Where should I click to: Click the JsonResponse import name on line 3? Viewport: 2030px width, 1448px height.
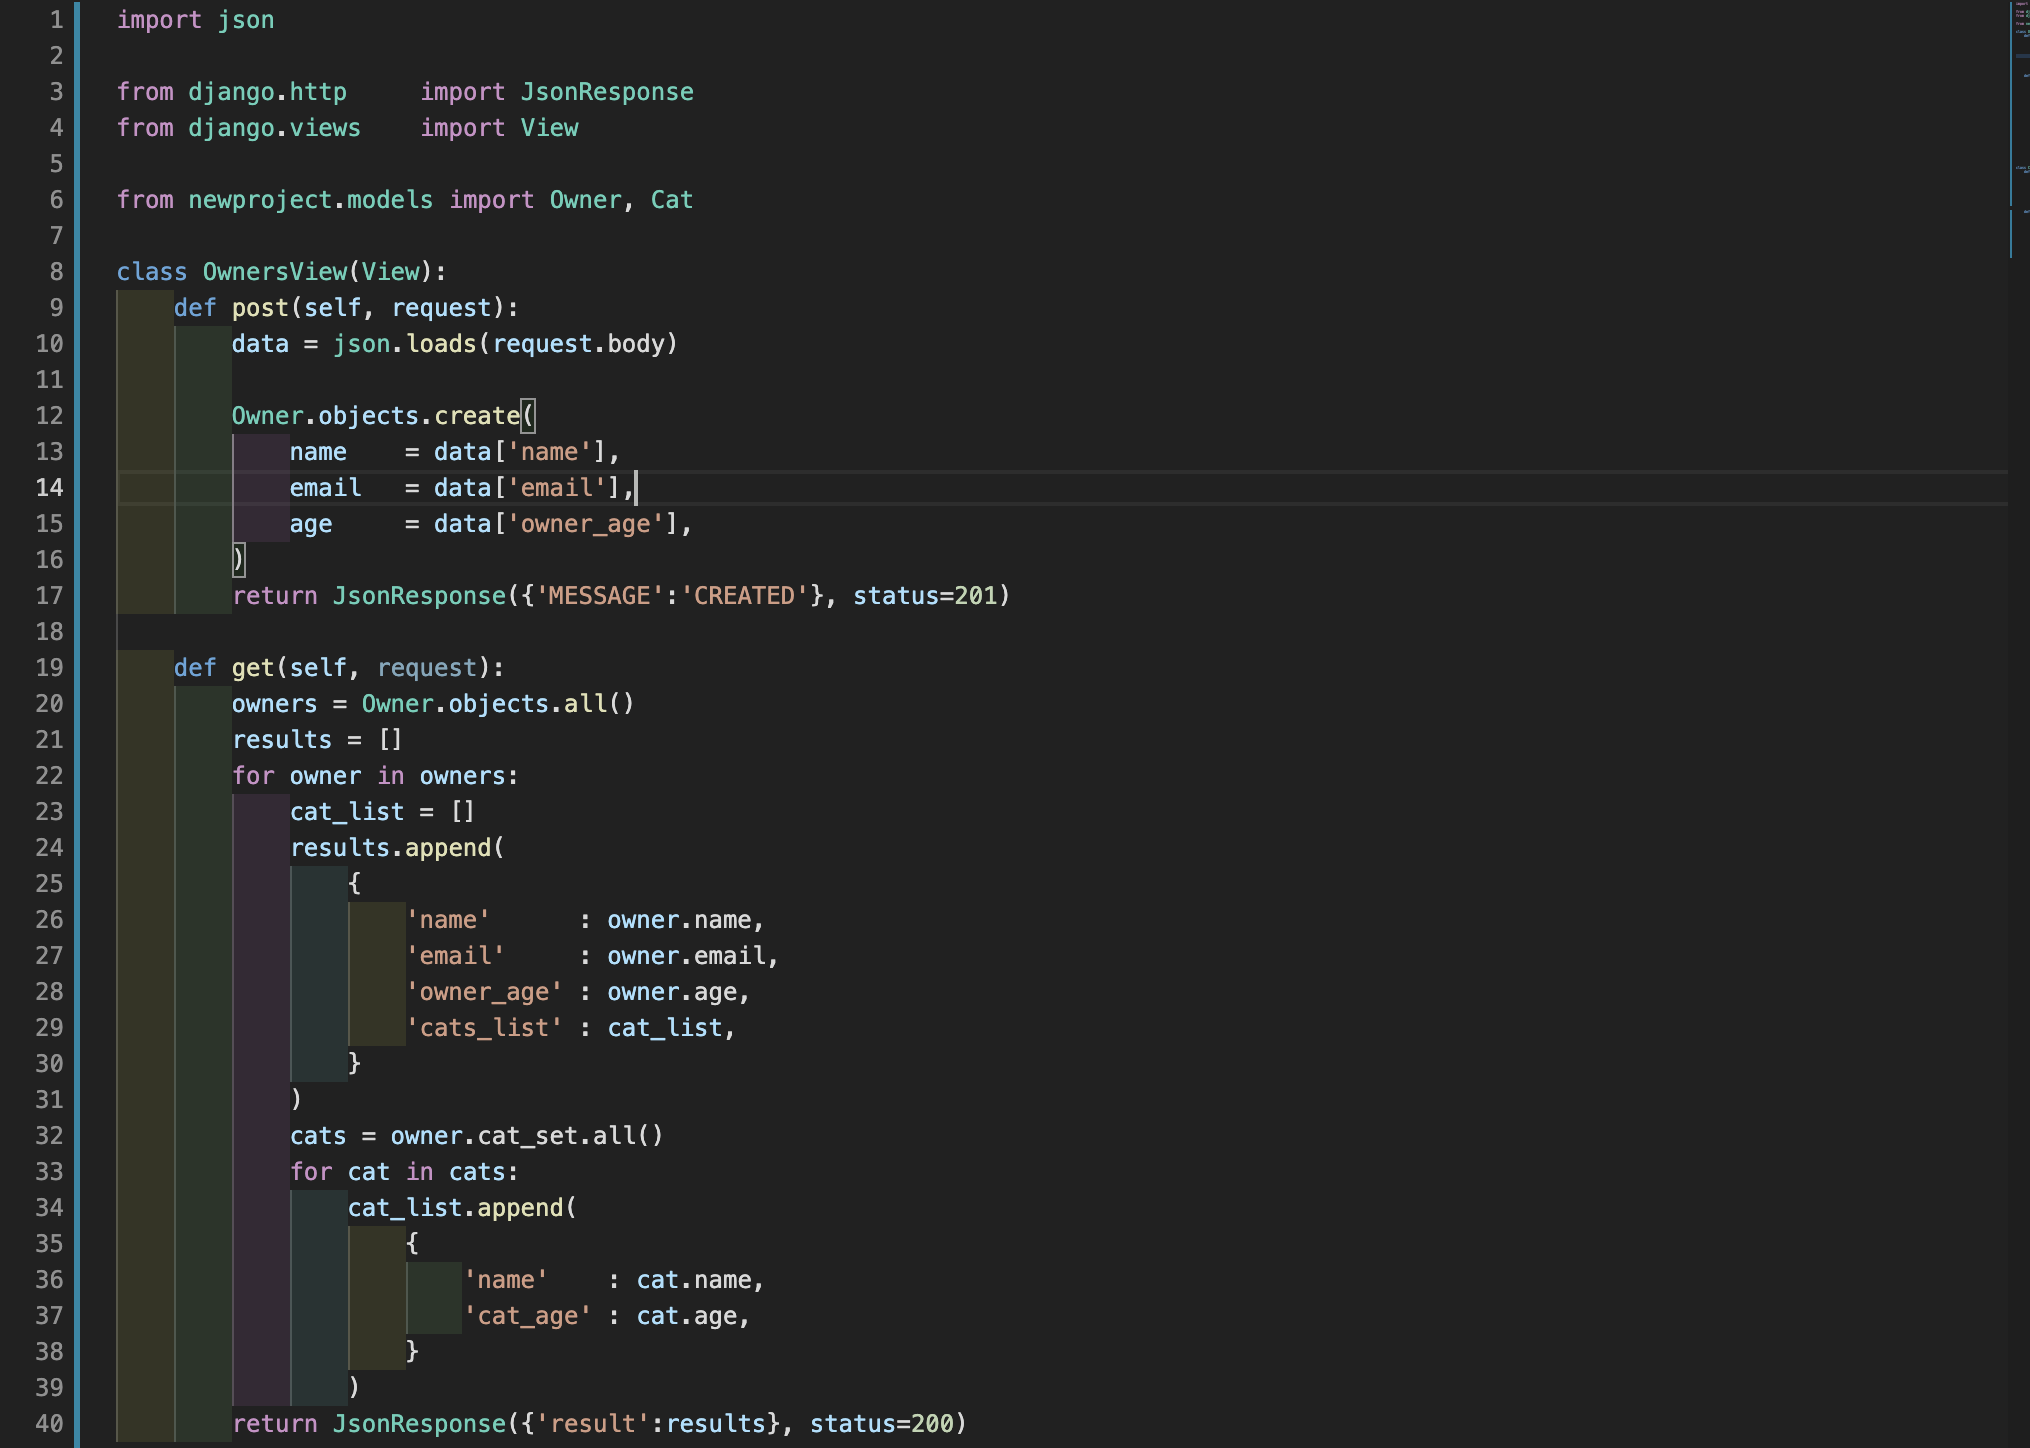click(606, 92)
